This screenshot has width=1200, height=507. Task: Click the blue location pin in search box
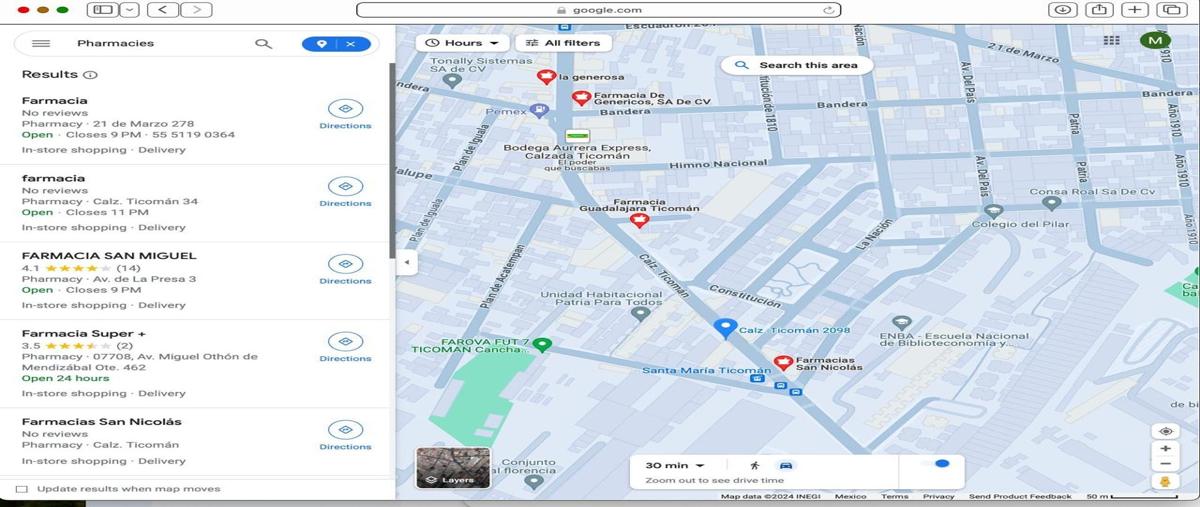(321, 44)
